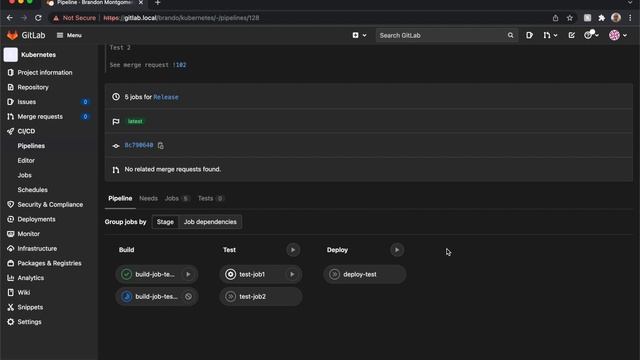Reload the page in browser
Screen dimensions: 640x360
[38, 18]
